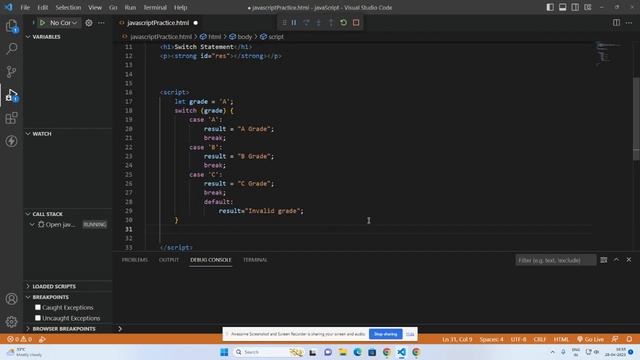Click Step Out in debug toolbar
Viewport: 640px width, 360px height.
(331, 22)
